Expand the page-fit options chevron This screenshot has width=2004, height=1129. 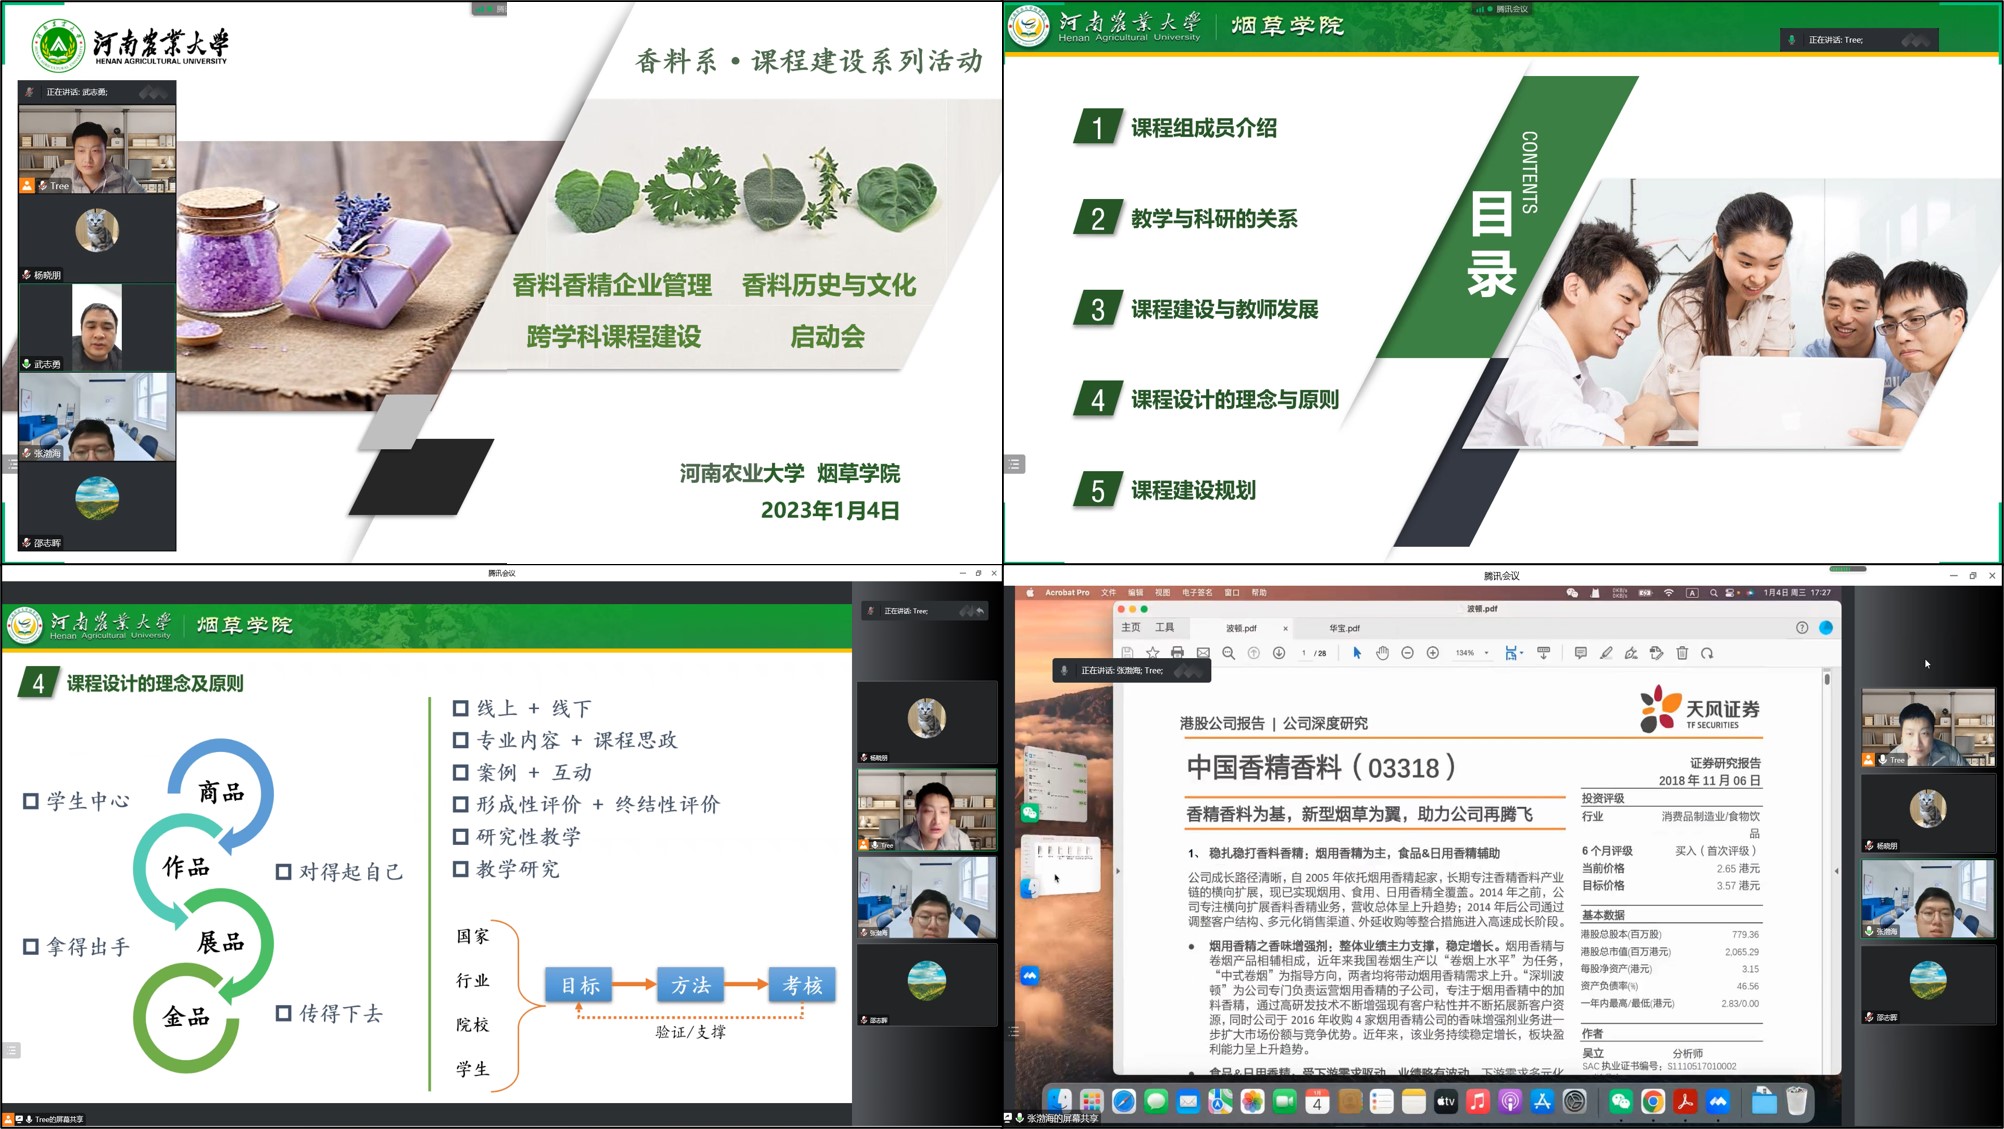click(1522, 652)
